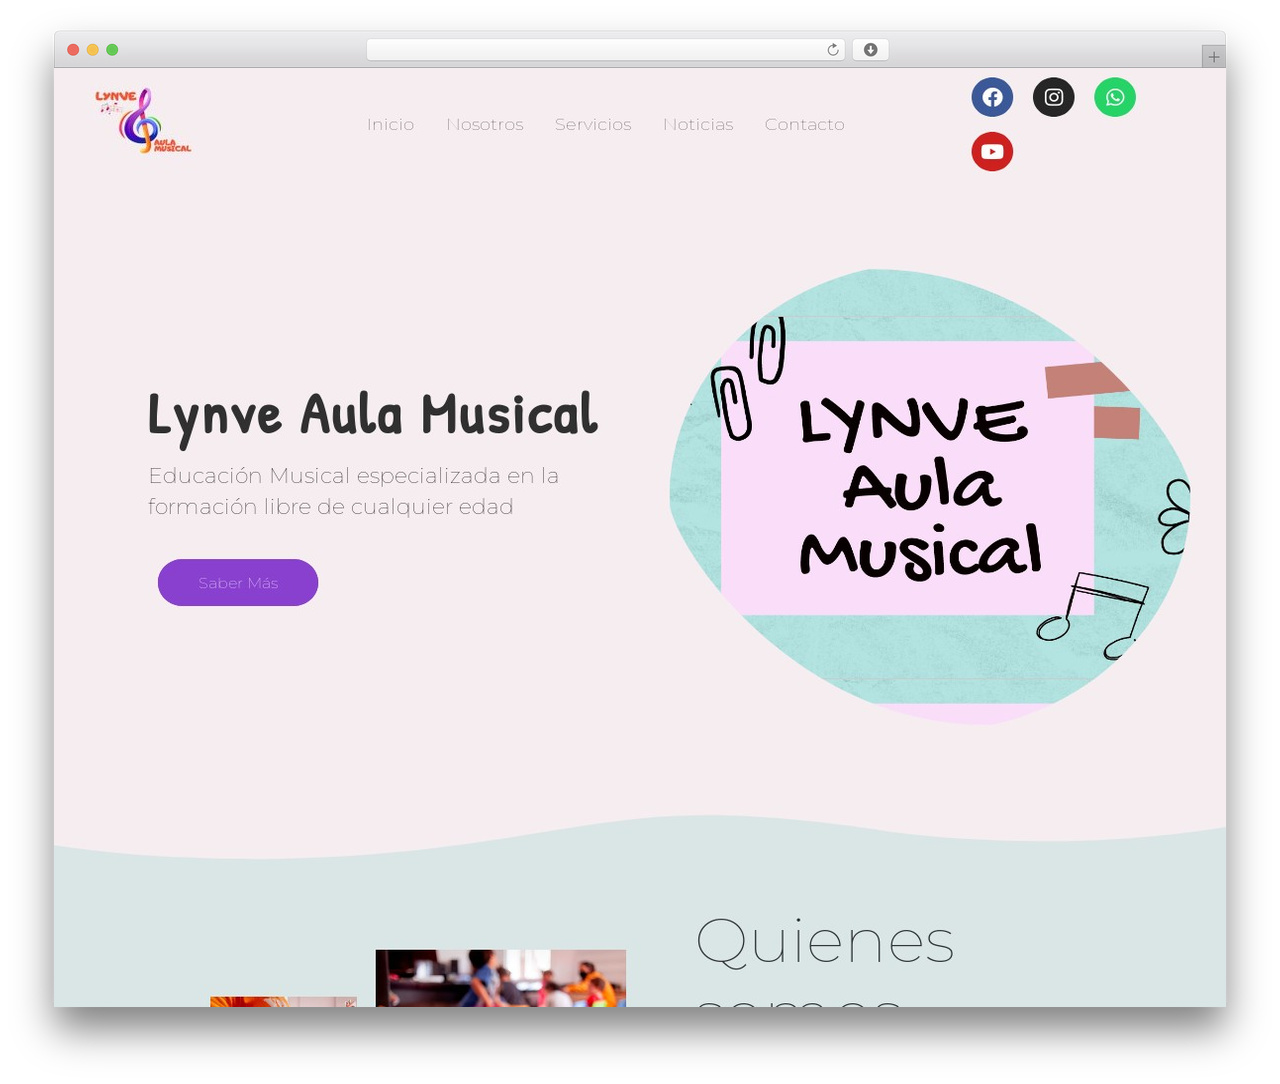Open the Facebook social icon
This screenshot has height=1084, width=1280.
pos(992,97)
